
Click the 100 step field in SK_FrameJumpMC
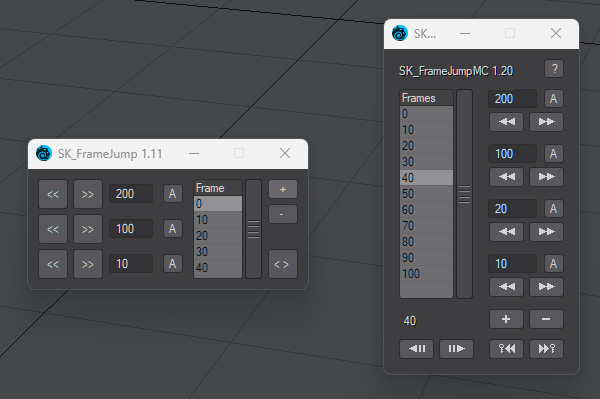point(512,154)
